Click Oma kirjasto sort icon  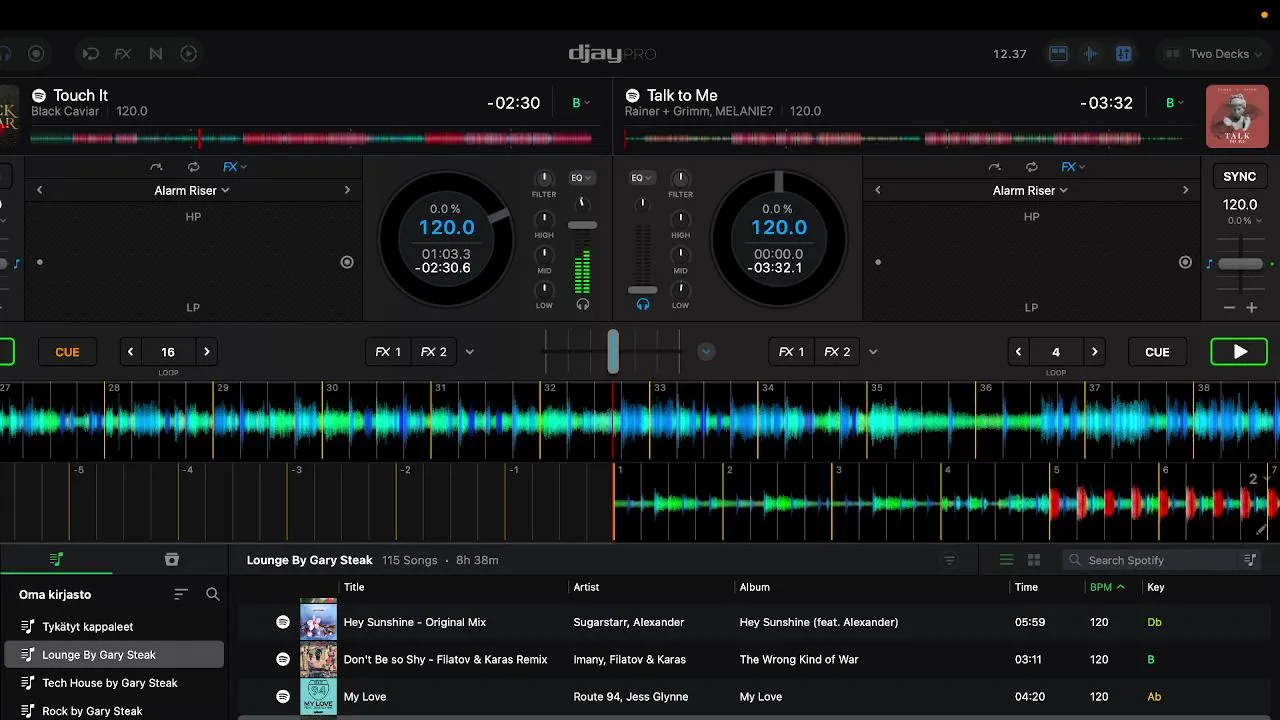tap(181, 594)
